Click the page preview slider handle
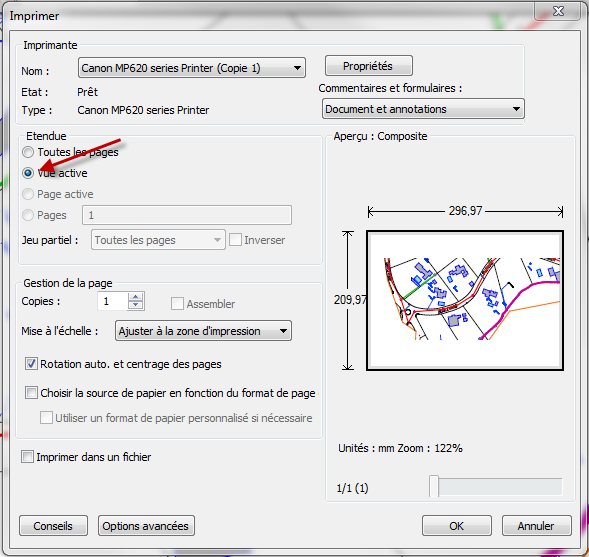 click(434, 486)
